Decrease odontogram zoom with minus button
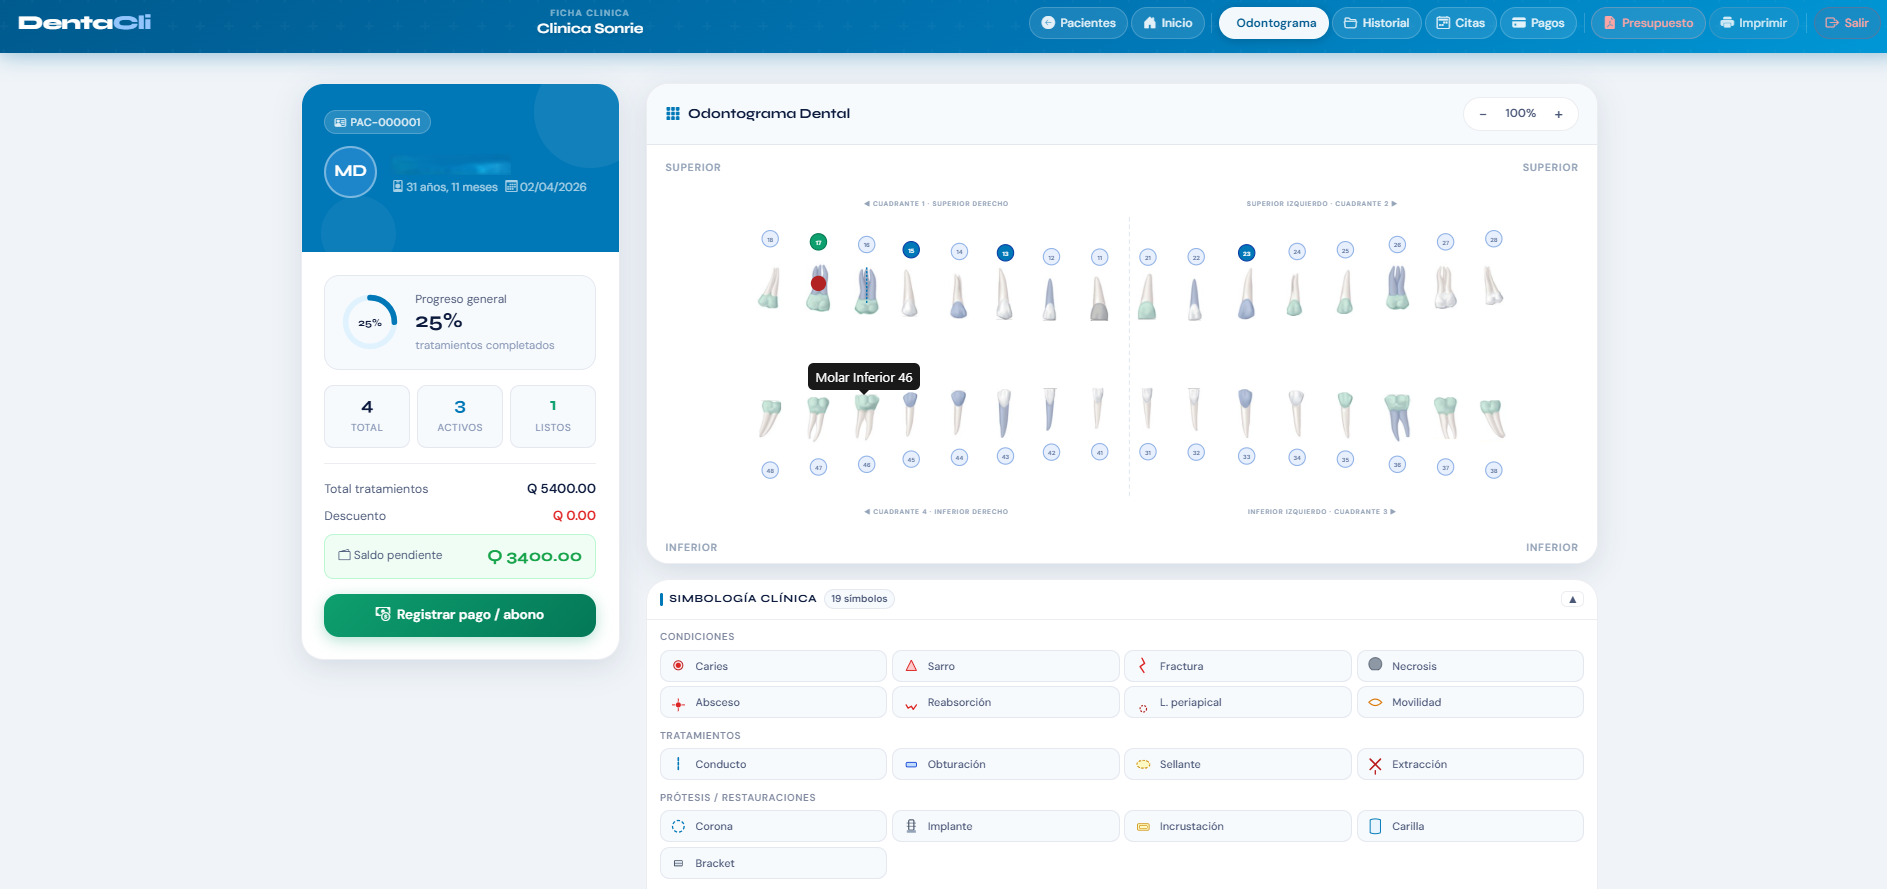Image resolution: width=1887 pixels, height=889 pixels. point(1483,114)
